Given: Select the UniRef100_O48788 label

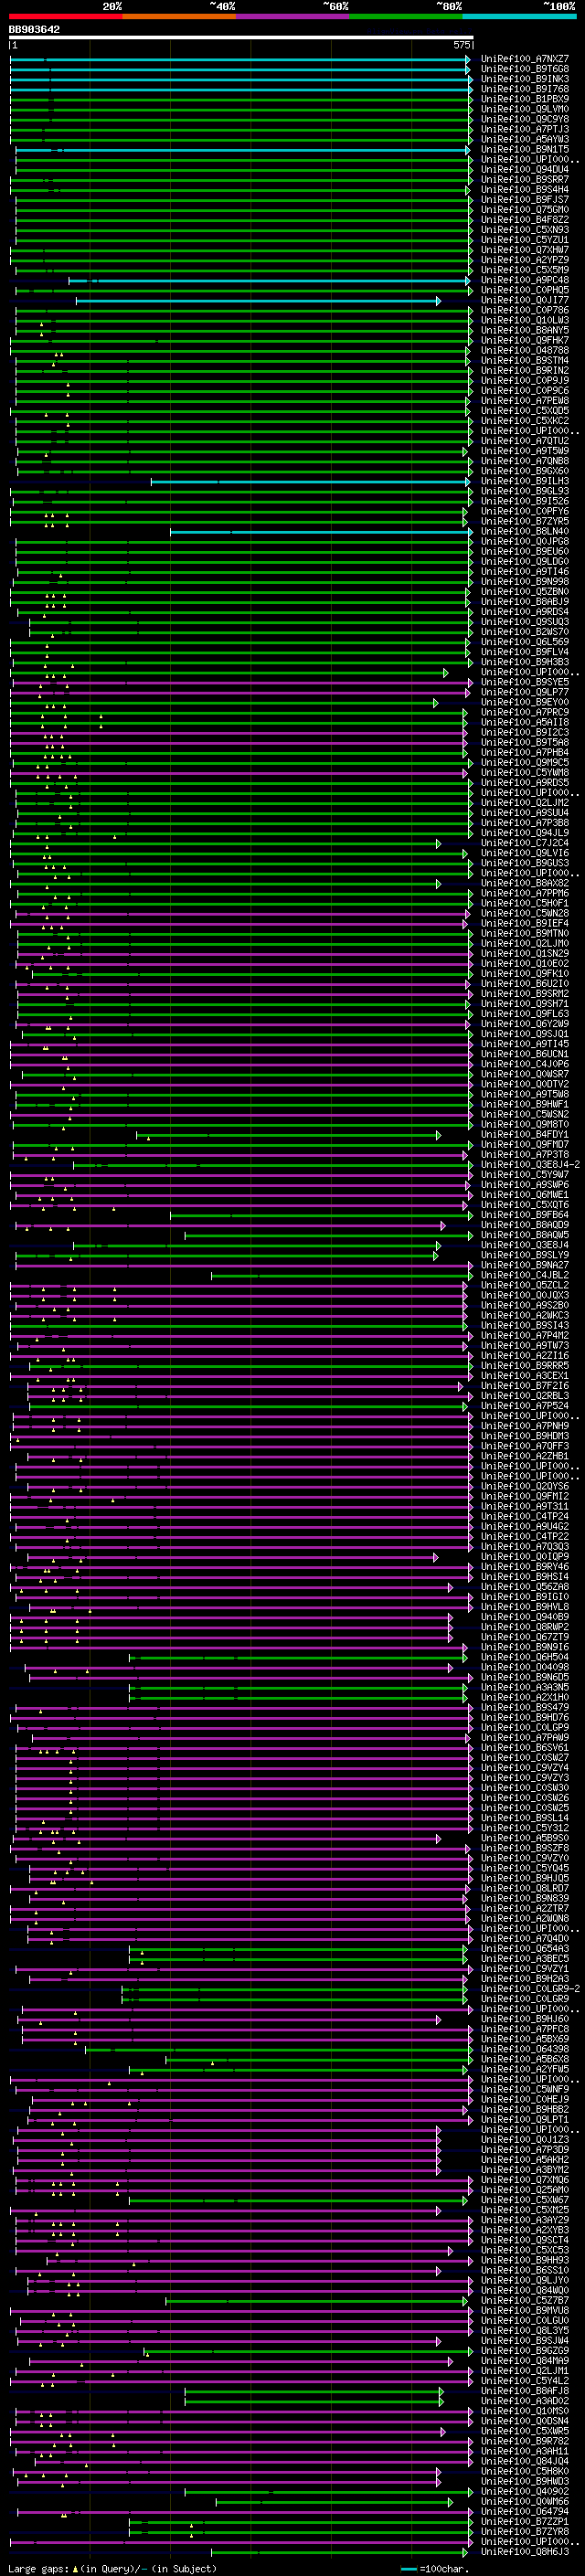Looking at the screenshot, I should pyautogui.click(x=525, y=350).
